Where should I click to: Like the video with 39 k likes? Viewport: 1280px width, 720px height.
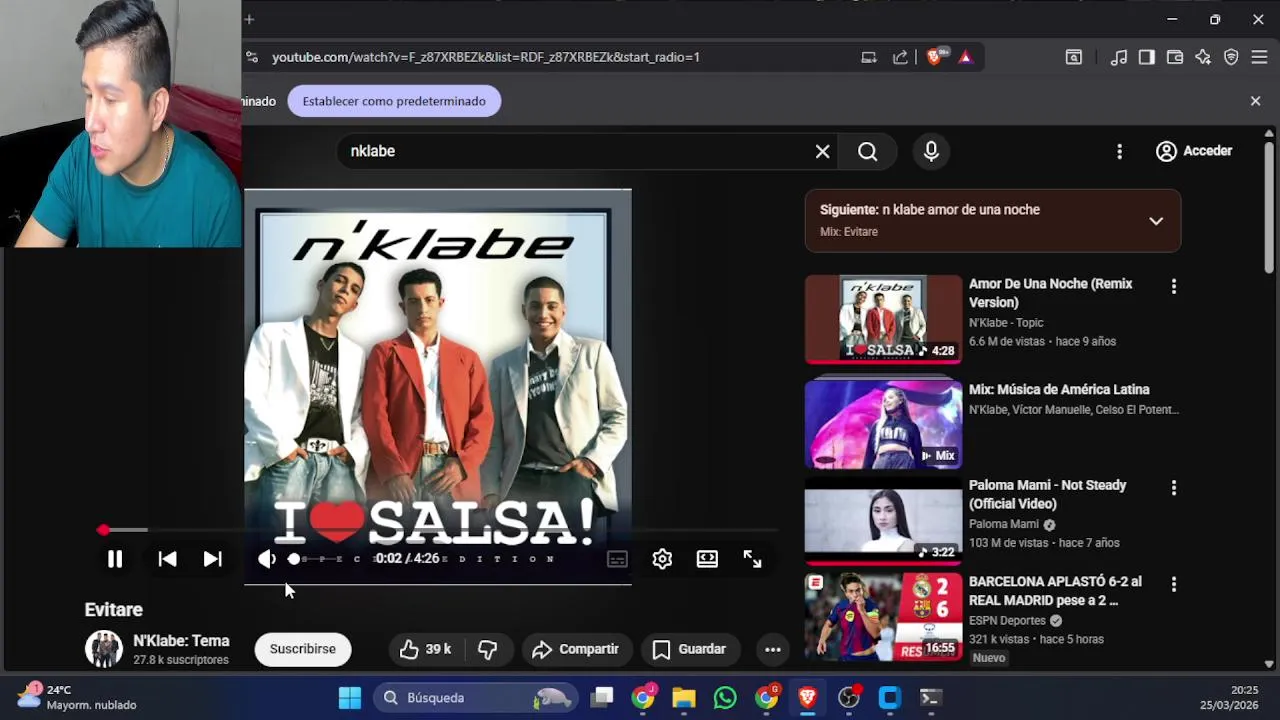point(425,649)
